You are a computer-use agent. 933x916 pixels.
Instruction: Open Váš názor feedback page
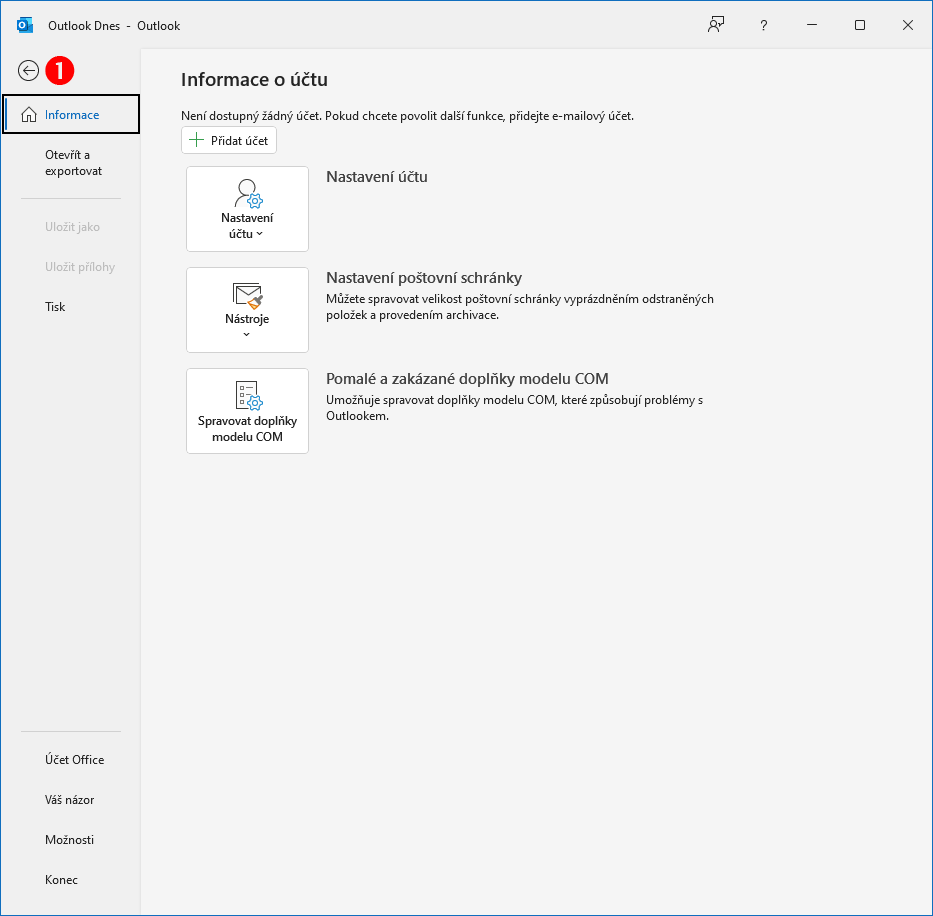pyautogui.click(x=69, y=799)
